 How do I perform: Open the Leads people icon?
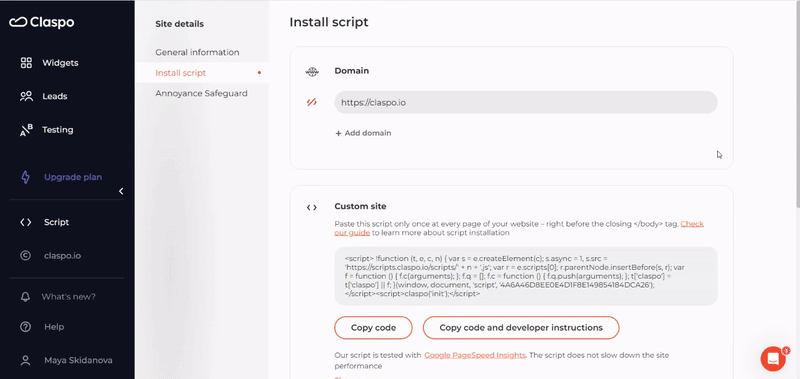click(26, 96)
